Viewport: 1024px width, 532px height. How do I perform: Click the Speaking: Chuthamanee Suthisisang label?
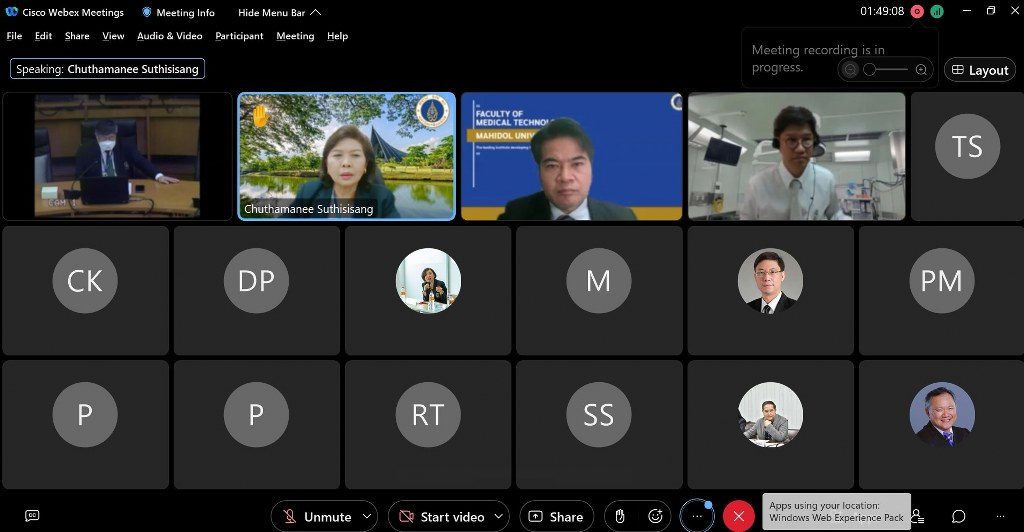pyautogui.click(x=107, y=69)
